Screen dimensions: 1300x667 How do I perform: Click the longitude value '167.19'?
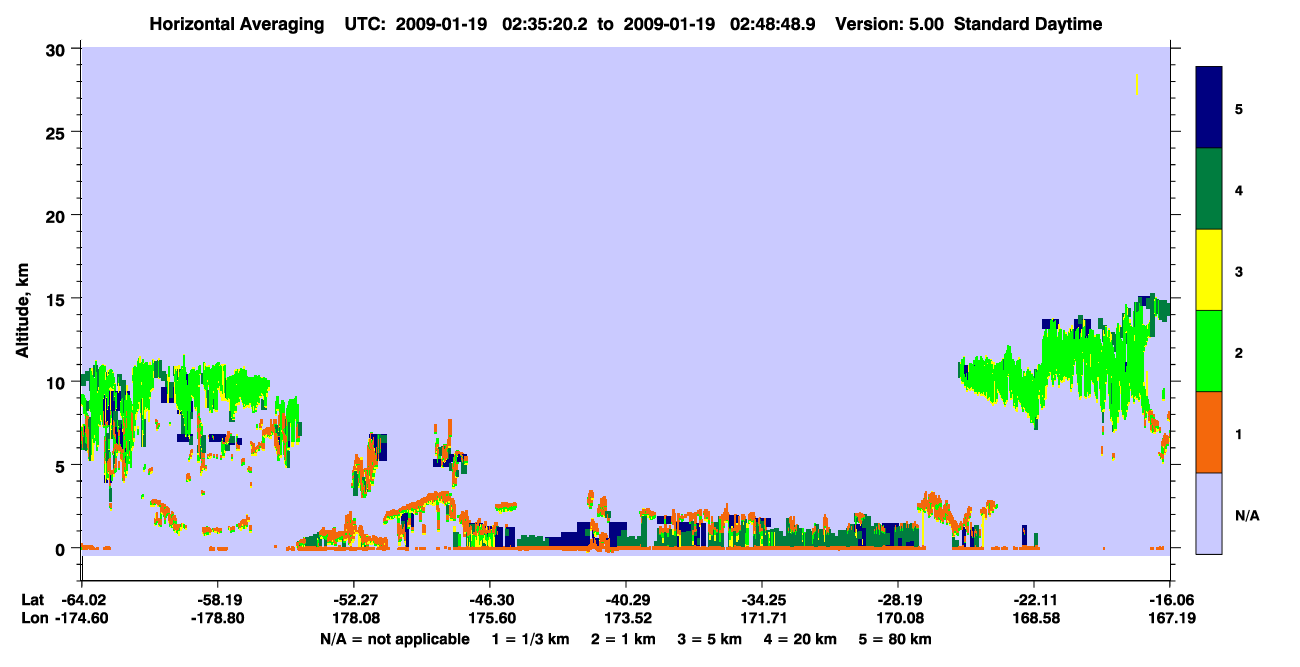[1170, 619]
